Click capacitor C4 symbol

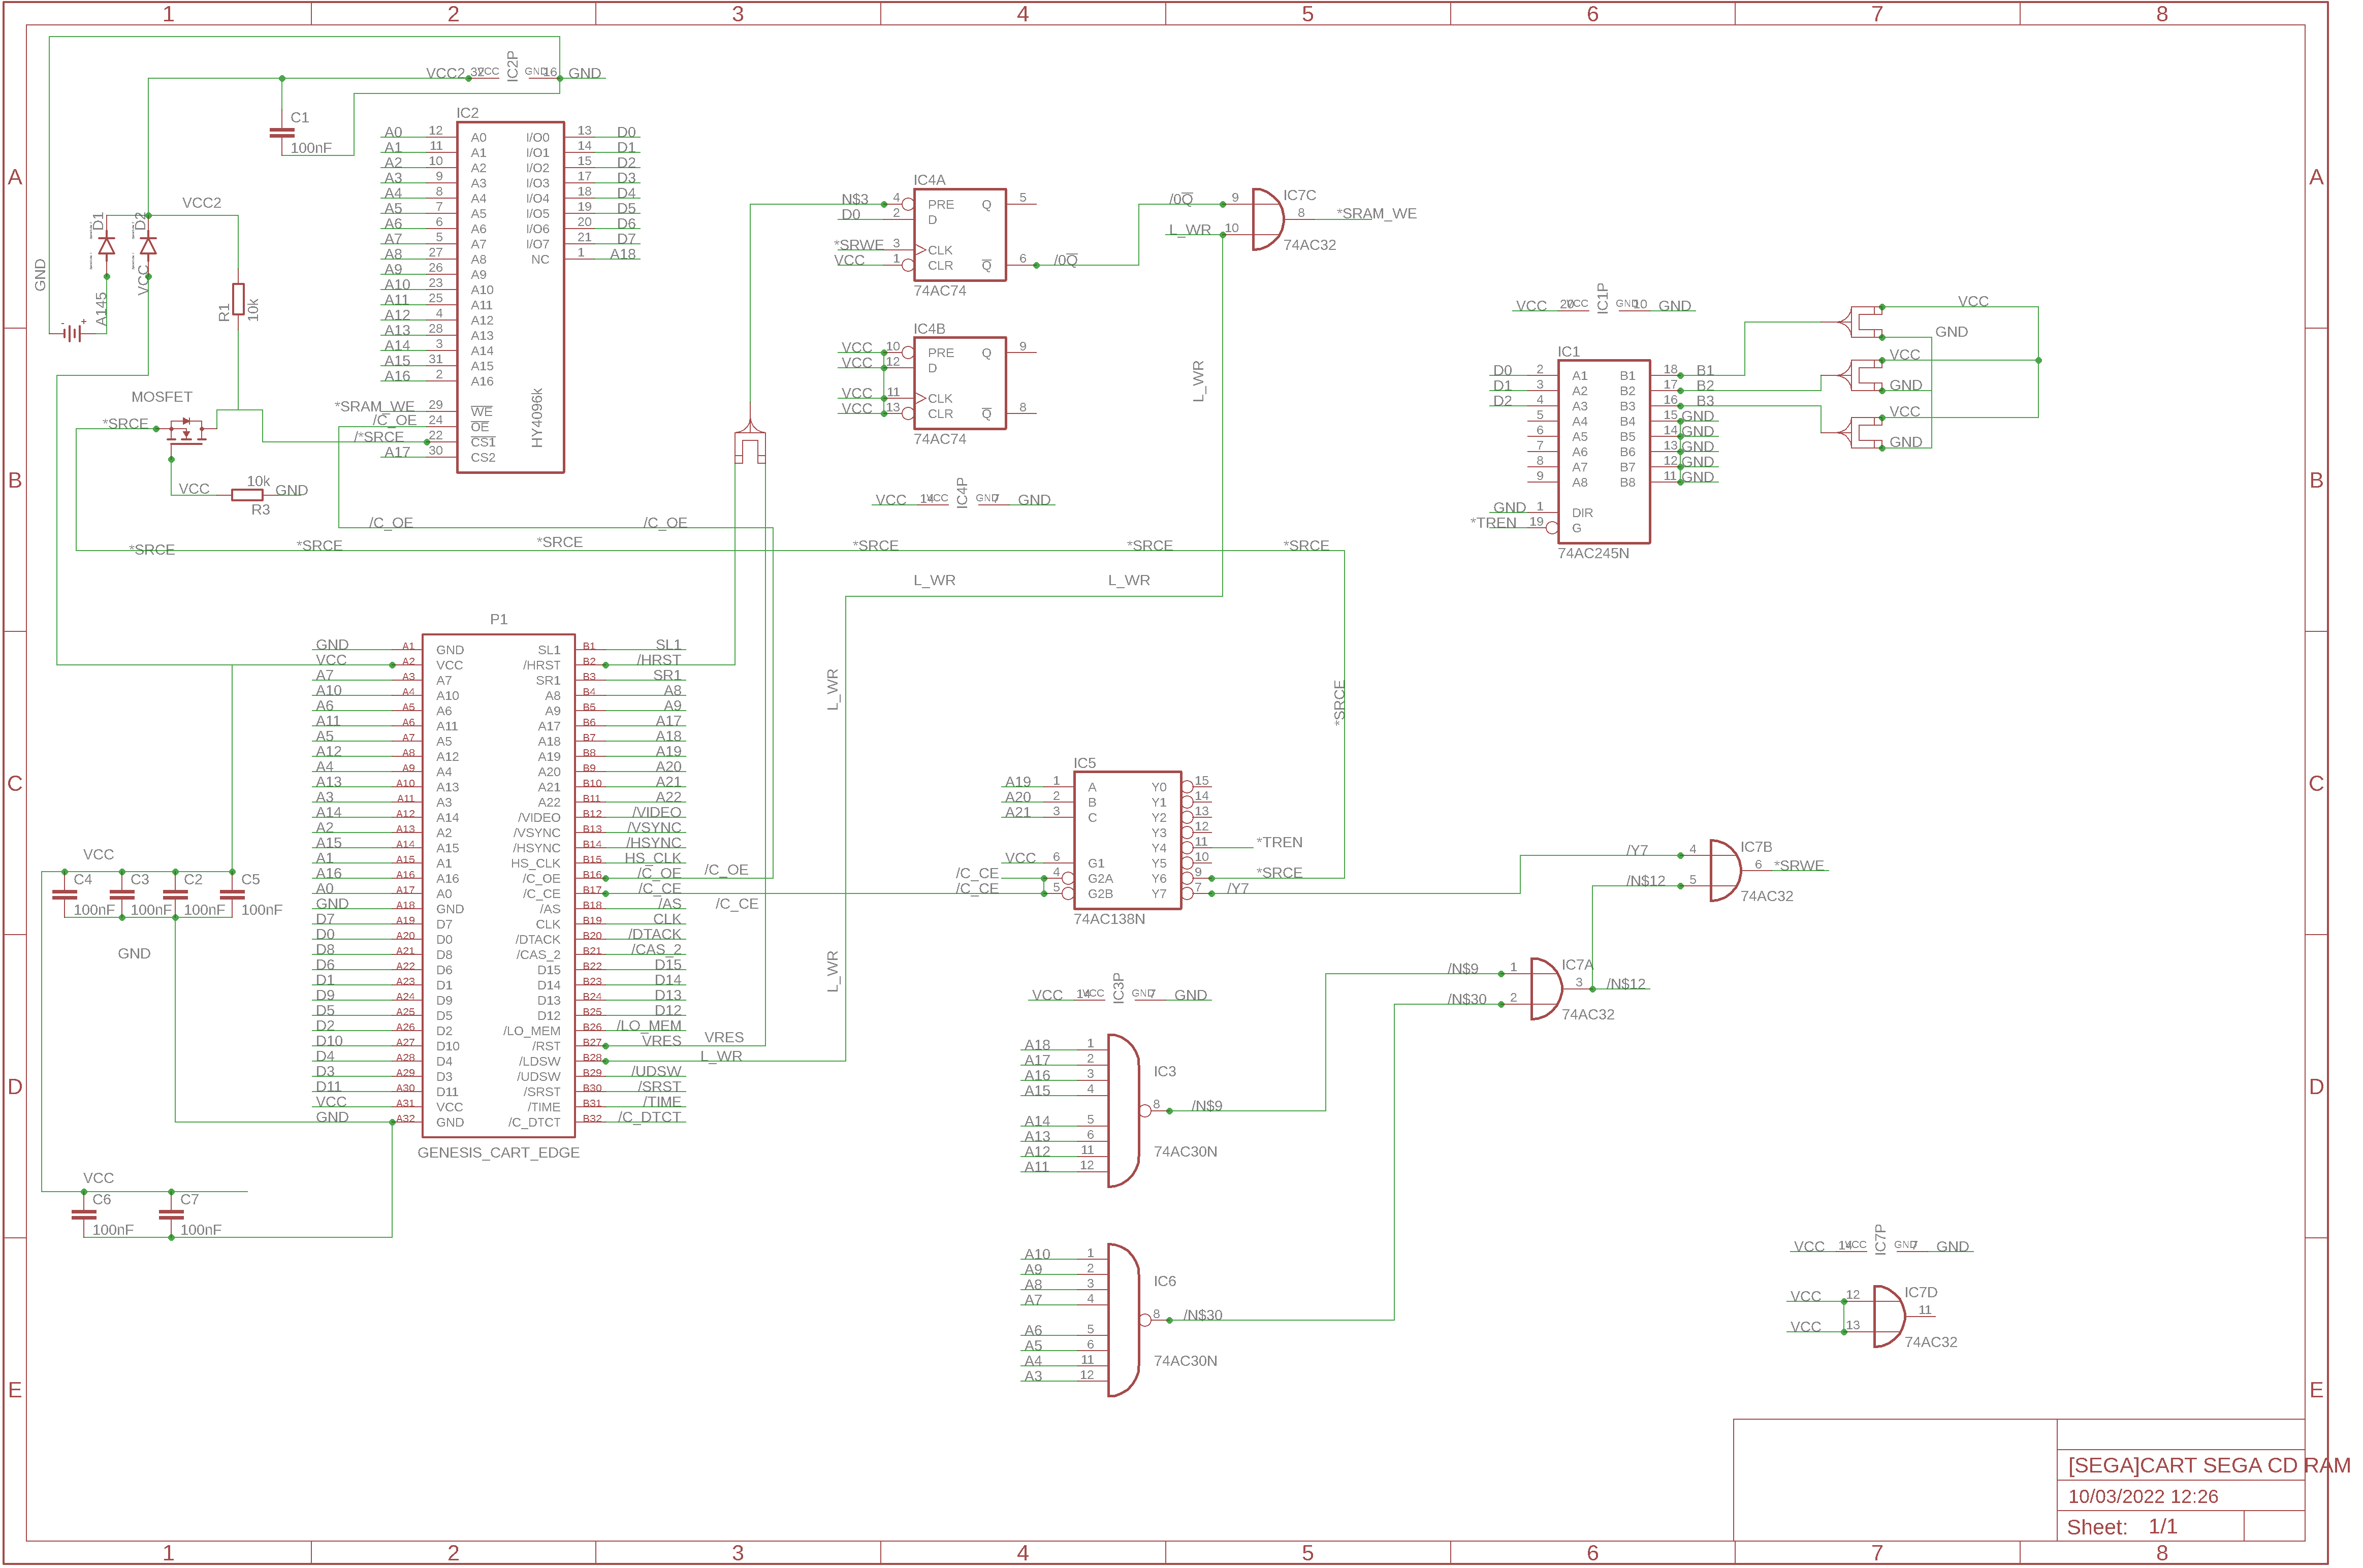pos(64,895)
